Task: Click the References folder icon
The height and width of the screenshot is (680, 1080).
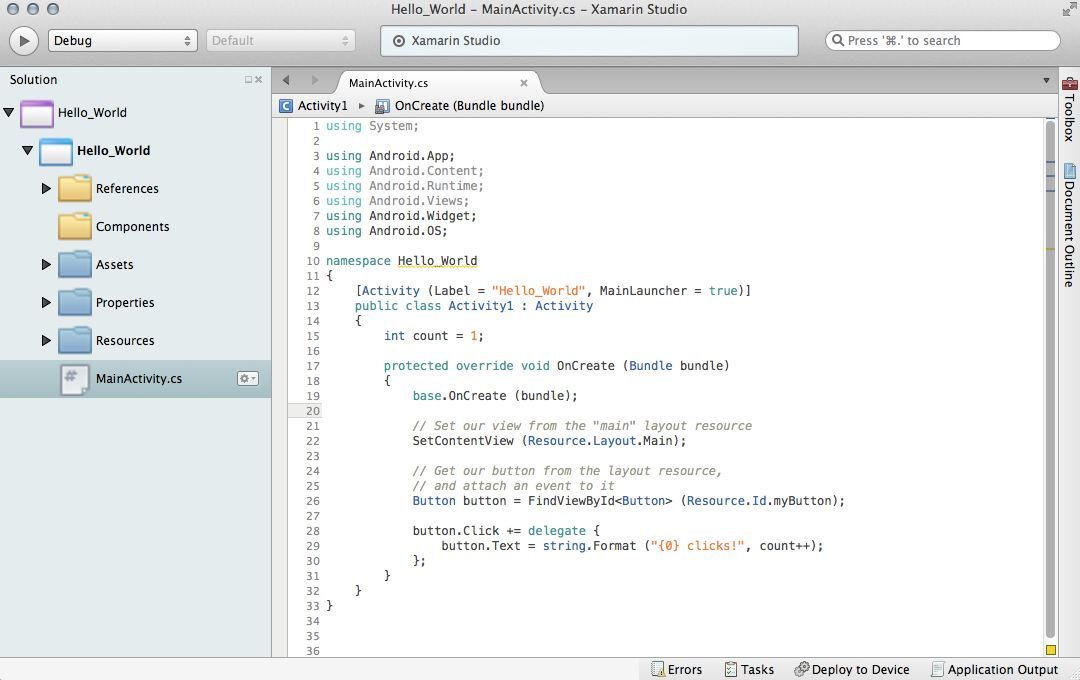Action: (x=75, y=188)
